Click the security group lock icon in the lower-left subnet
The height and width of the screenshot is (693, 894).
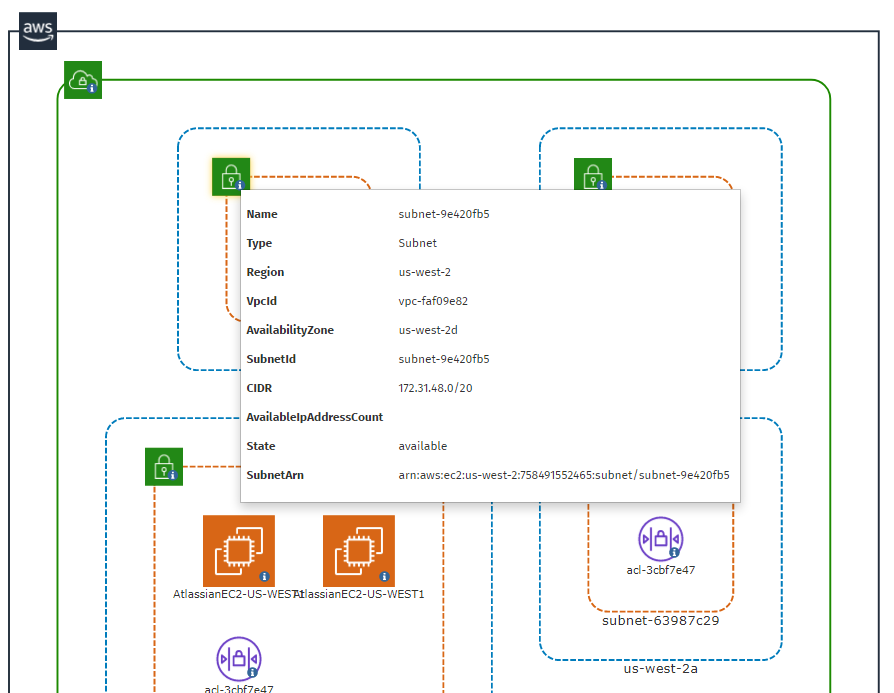pyautogui.click(x=164, y=466)
